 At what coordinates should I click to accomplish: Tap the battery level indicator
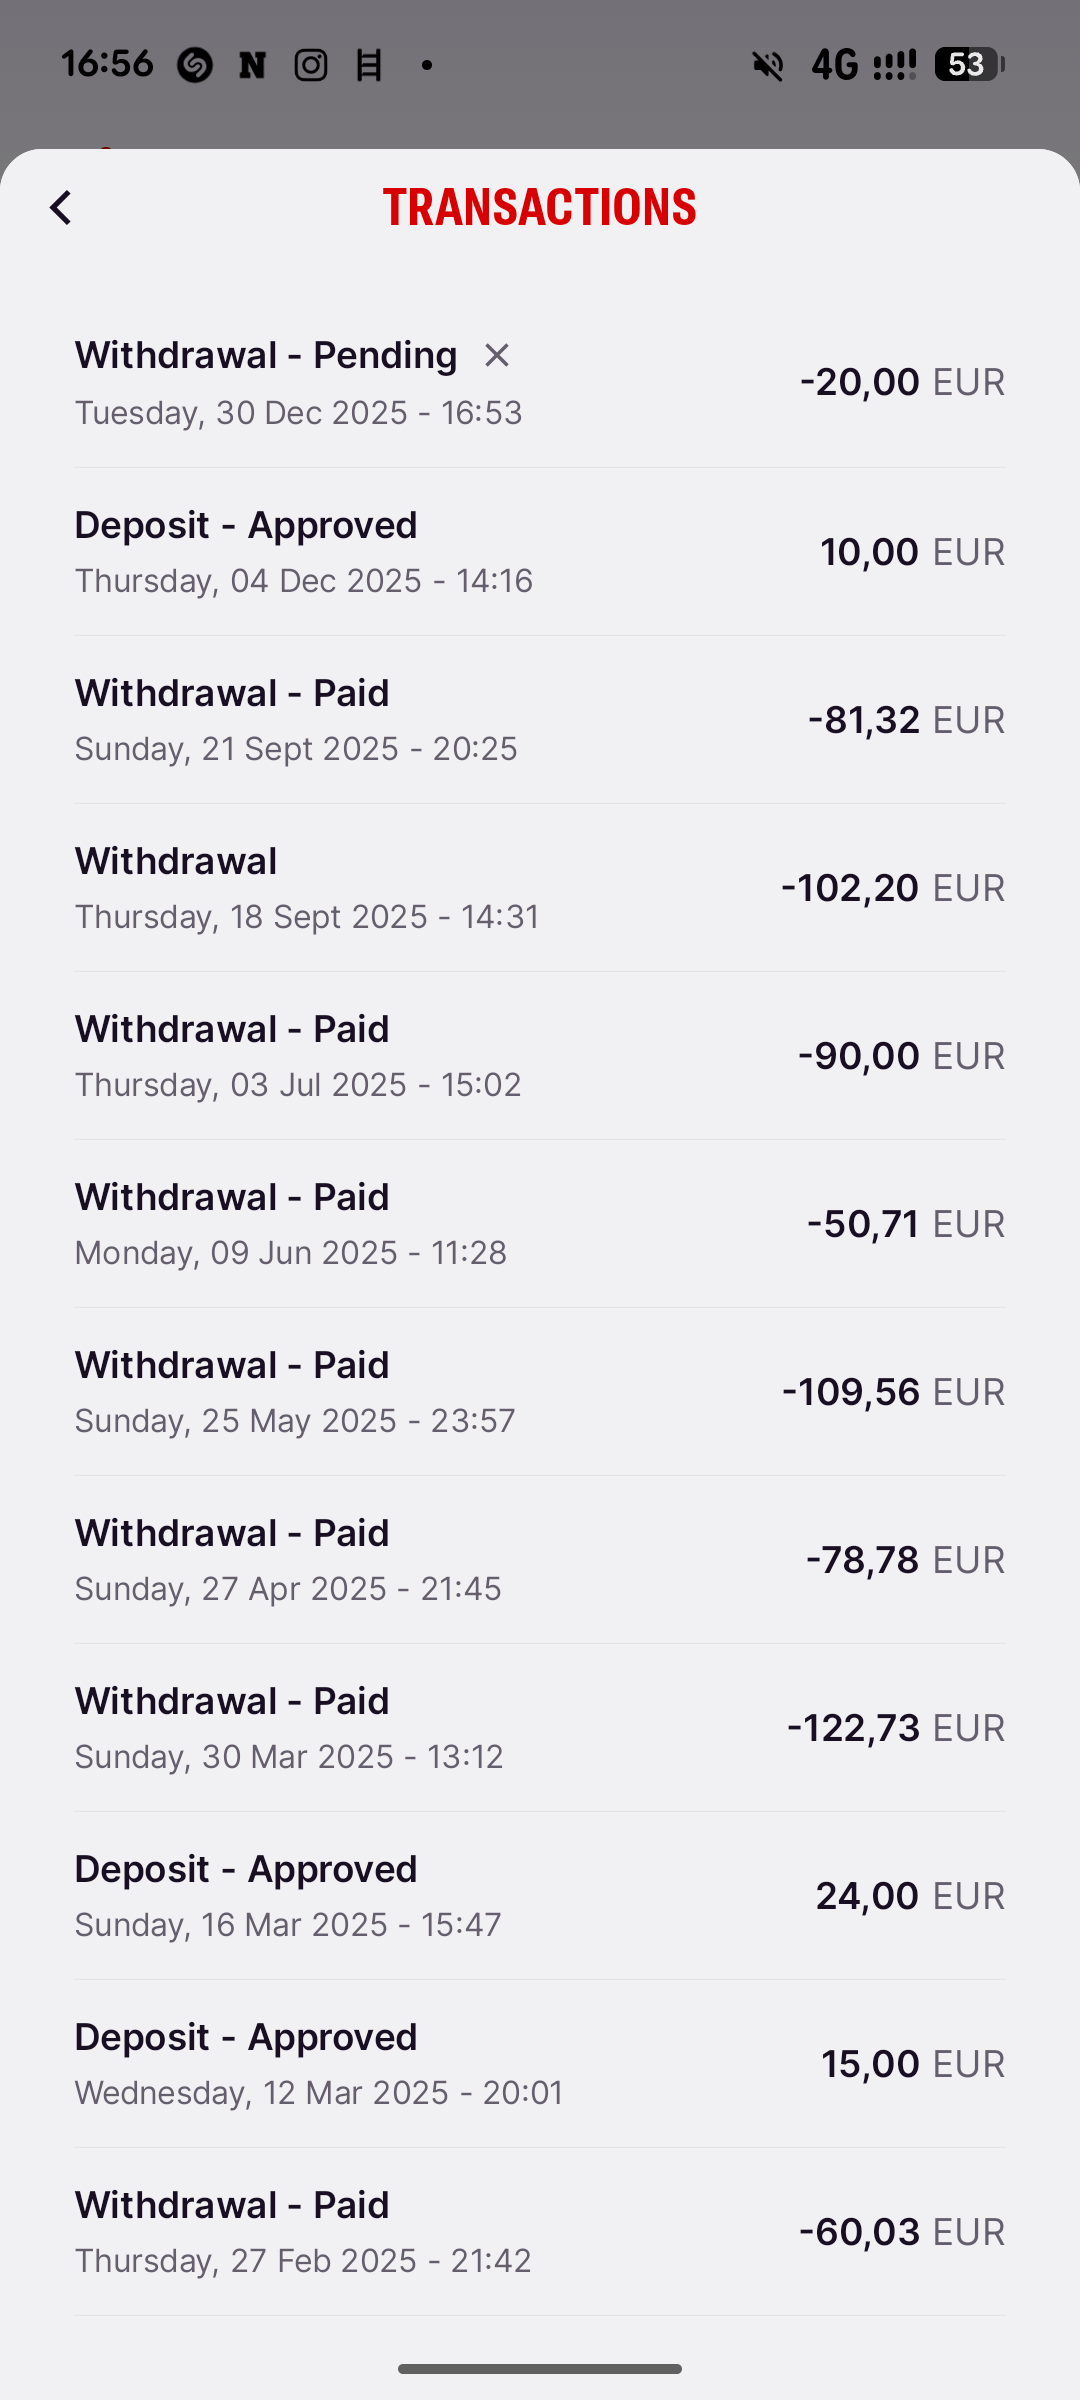pyautogui.click(x=968, y=65)
